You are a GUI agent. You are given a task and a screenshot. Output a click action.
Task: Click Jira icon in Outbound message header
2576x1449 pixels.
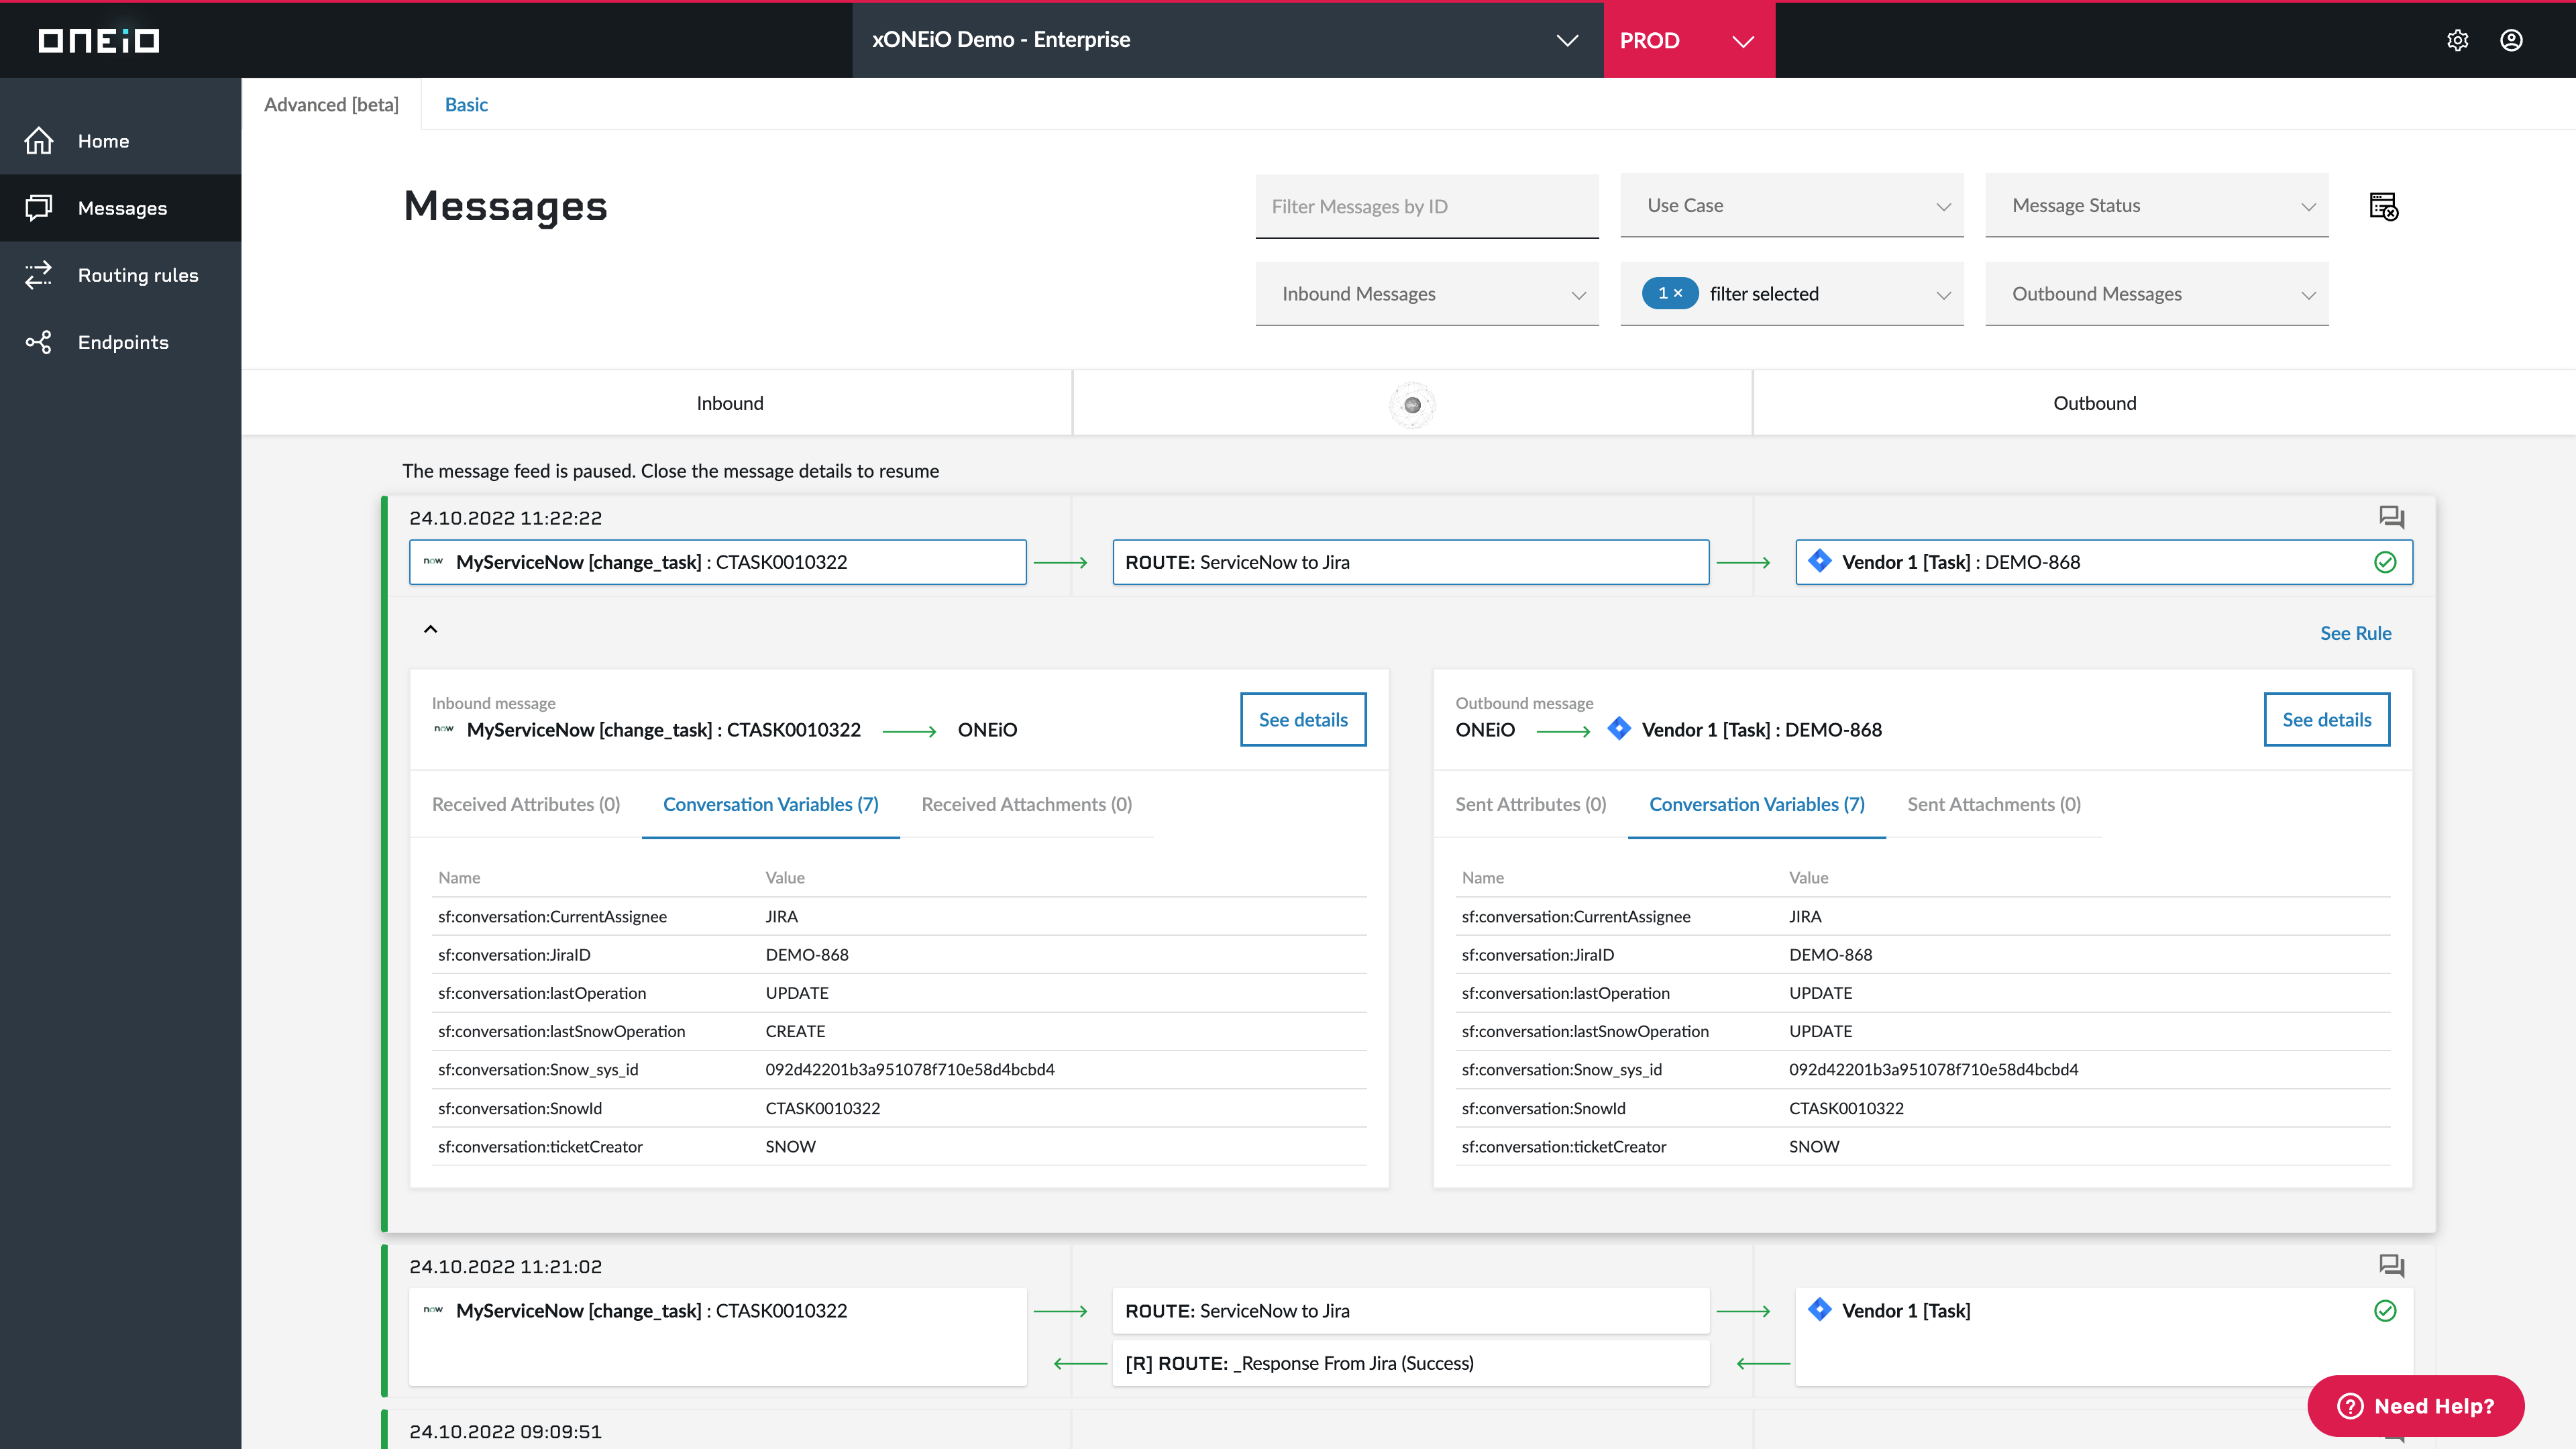coord(1619,729)
